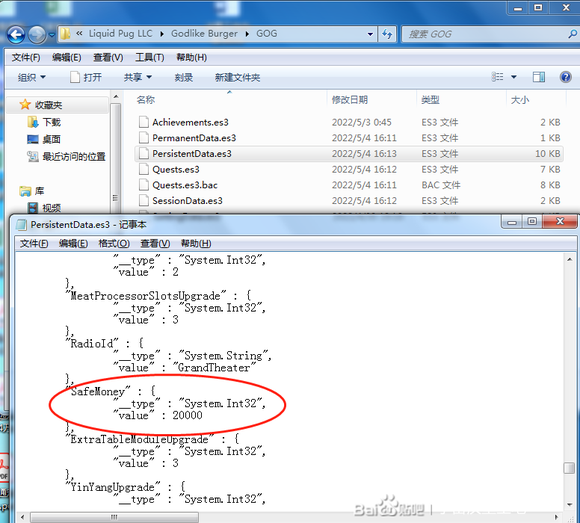Image resolution: width=580 pixels, height=523 pixels.
Task: Select the Achievements.es3 file icon
Action: 144,122
